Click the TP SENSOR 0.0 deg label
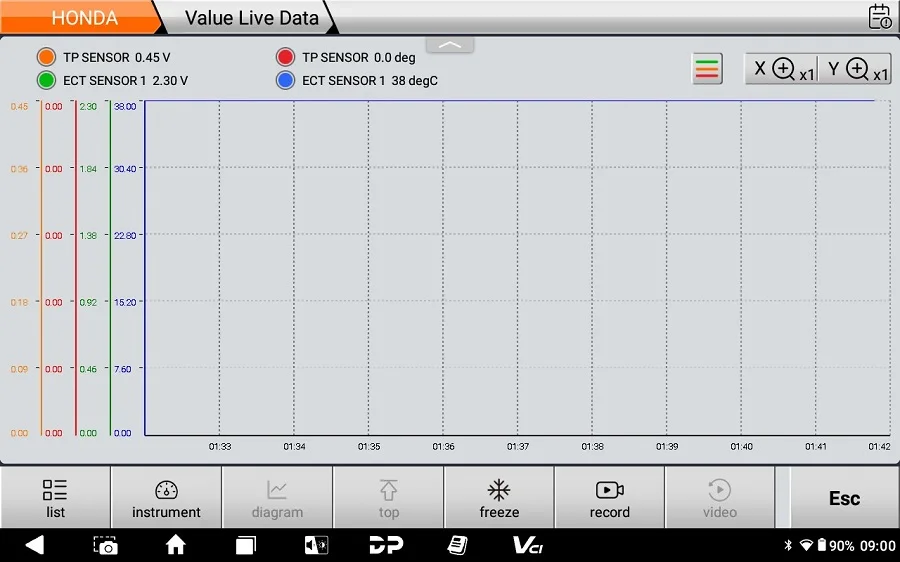900x562 pixels. (x=359, y=57)
